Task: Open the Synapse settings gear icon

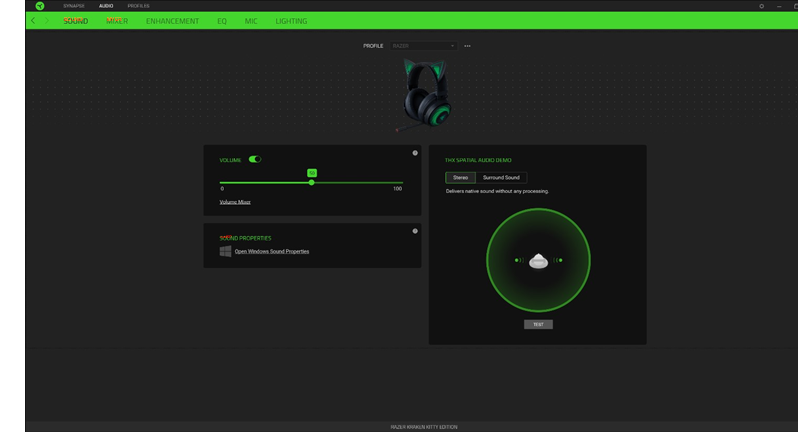Action: tap(761, 6)
